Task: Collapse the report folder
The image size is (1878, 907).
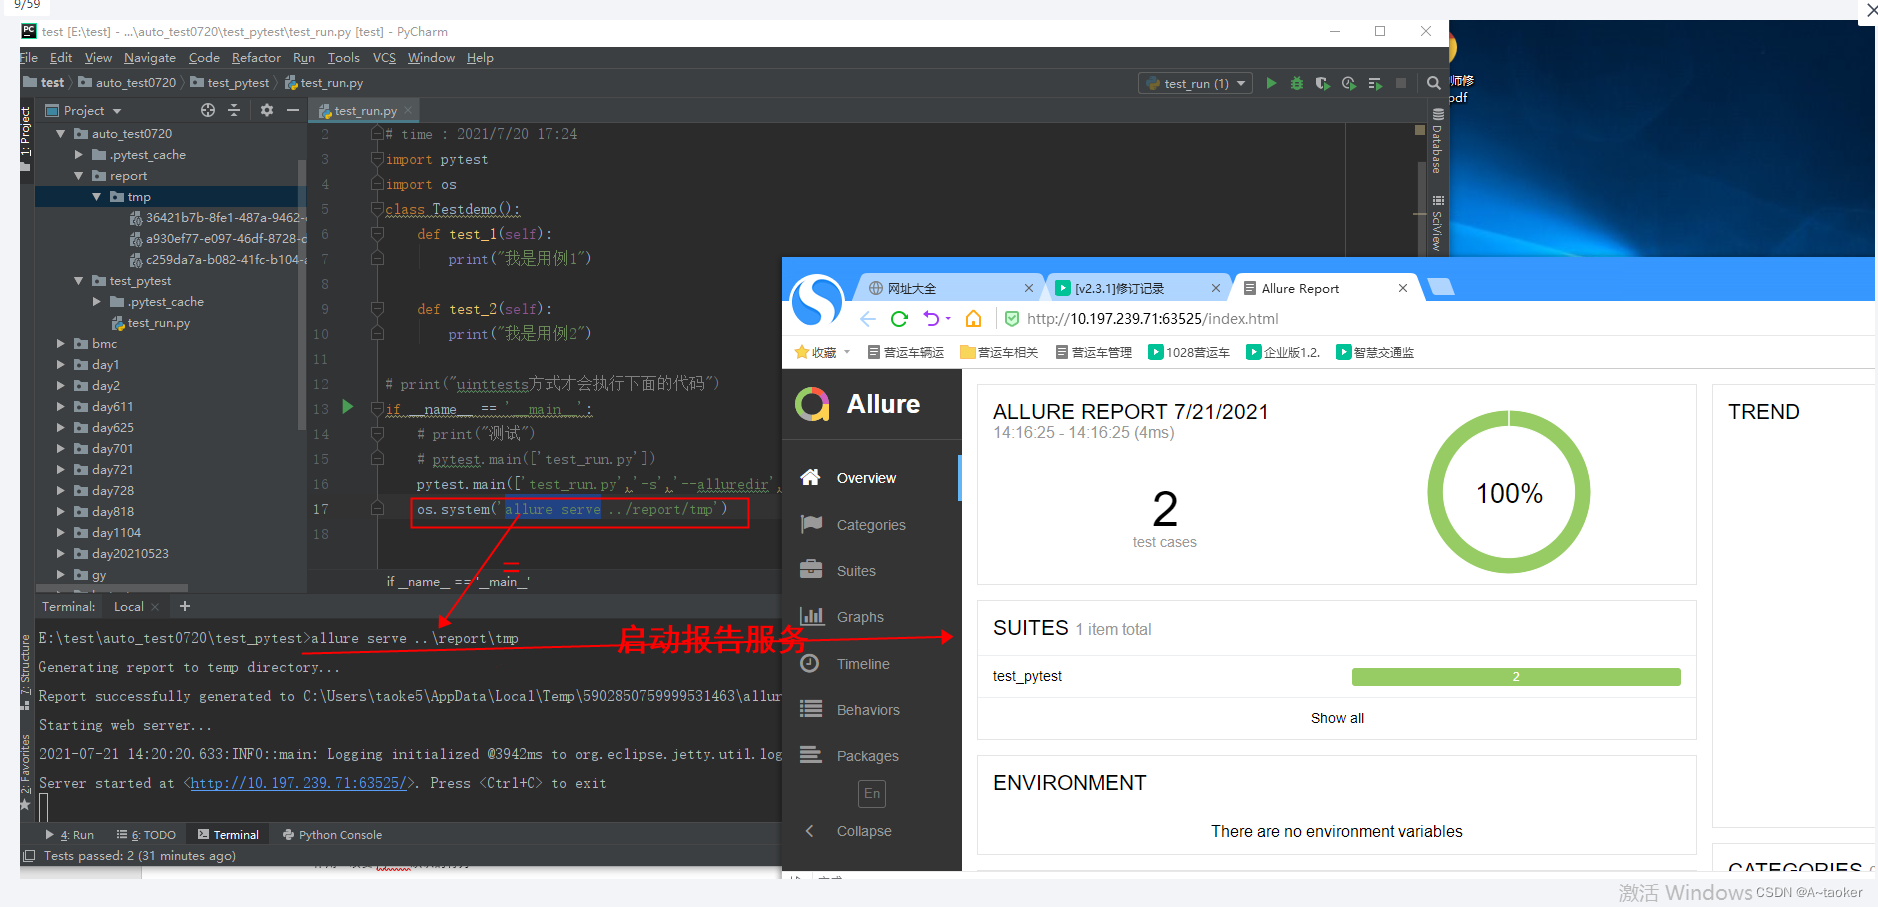Action: click(x=79, y=176)
